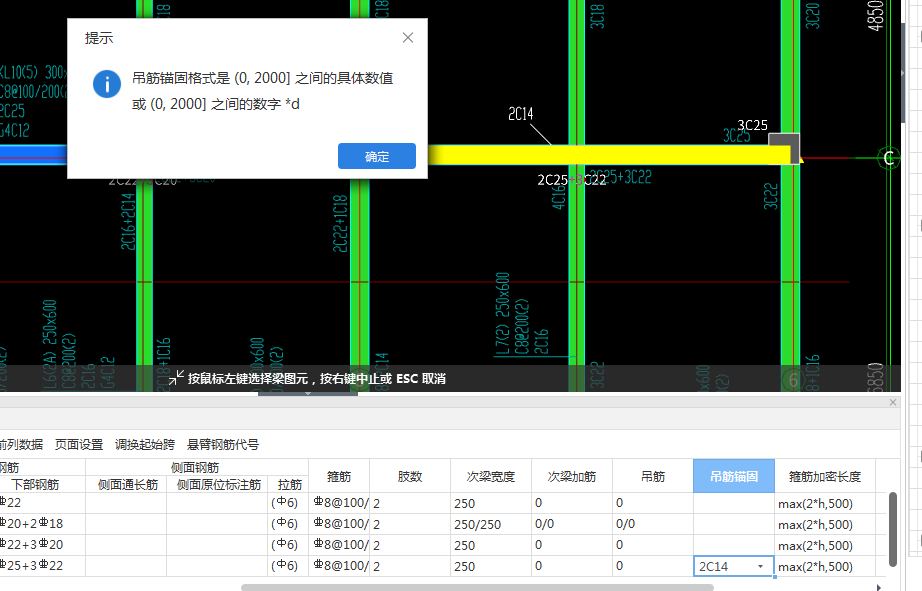Click the 侧面通长筋 column header
The image size is (922, 591).
click(x=127, y=485)
